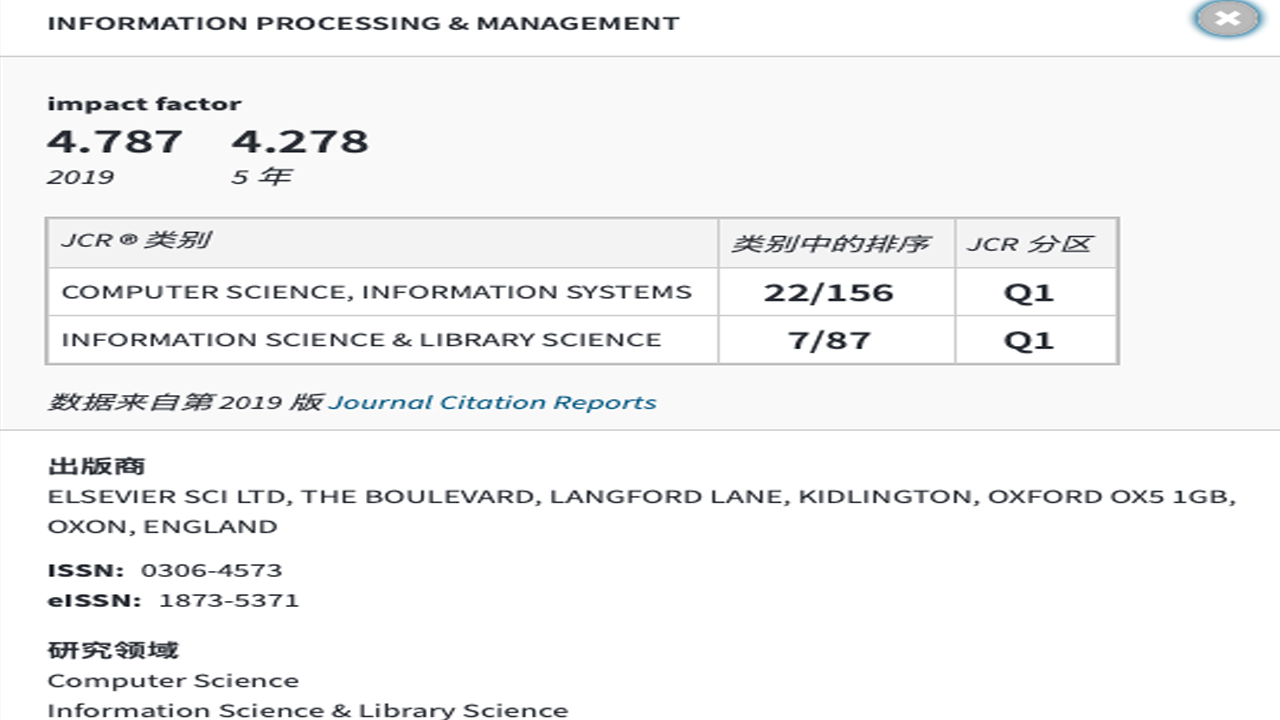Select the Computer Science, Information Systems row
This screenshot has width=1280, height=720.
376,292
